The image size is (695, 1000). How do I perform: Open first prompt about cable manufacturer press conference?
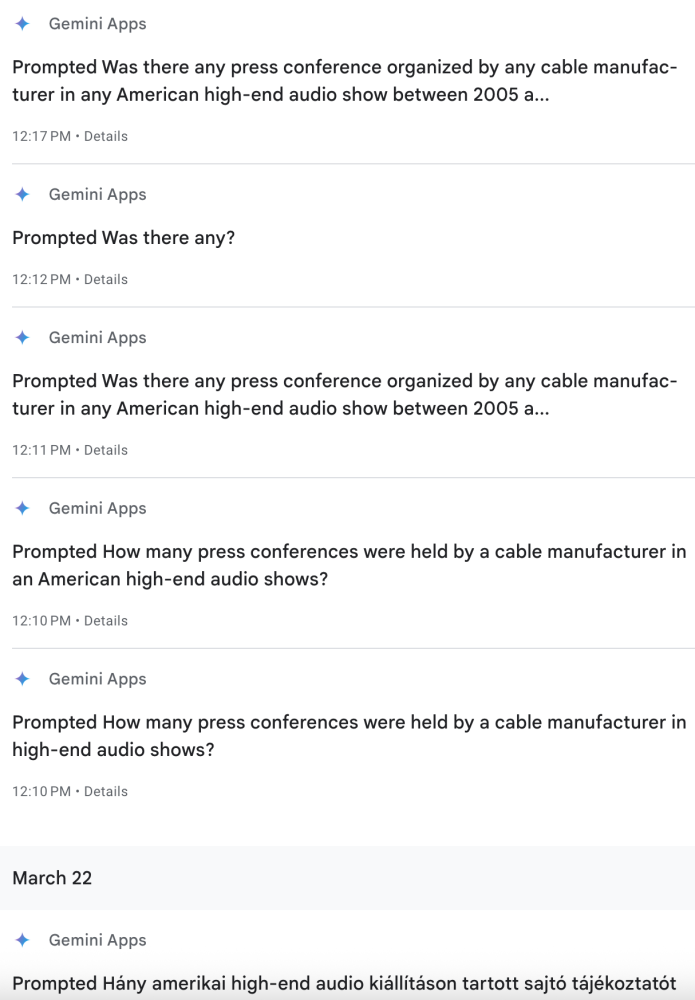click(x=345, y=81)
